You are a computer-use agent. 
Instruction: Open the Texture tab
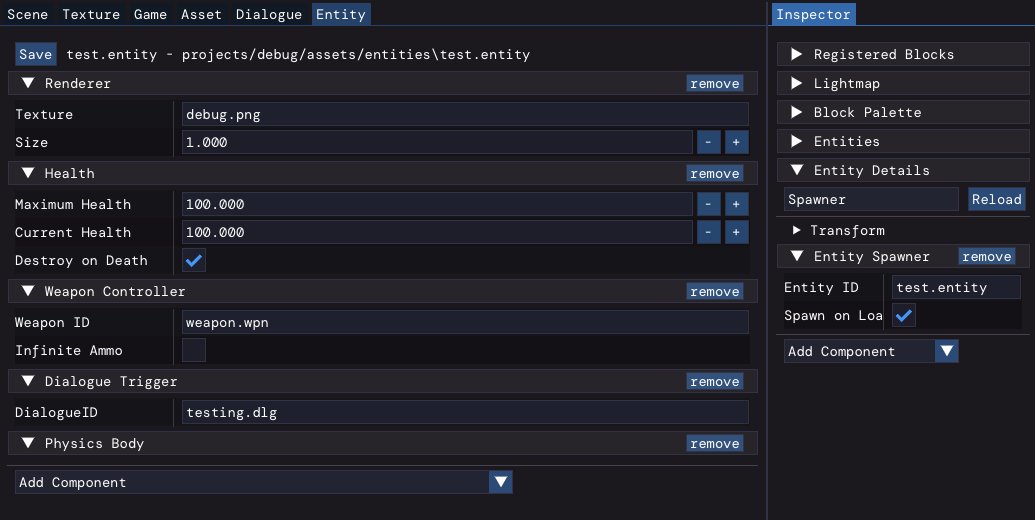pyautogui.click(x=91, y=14)
